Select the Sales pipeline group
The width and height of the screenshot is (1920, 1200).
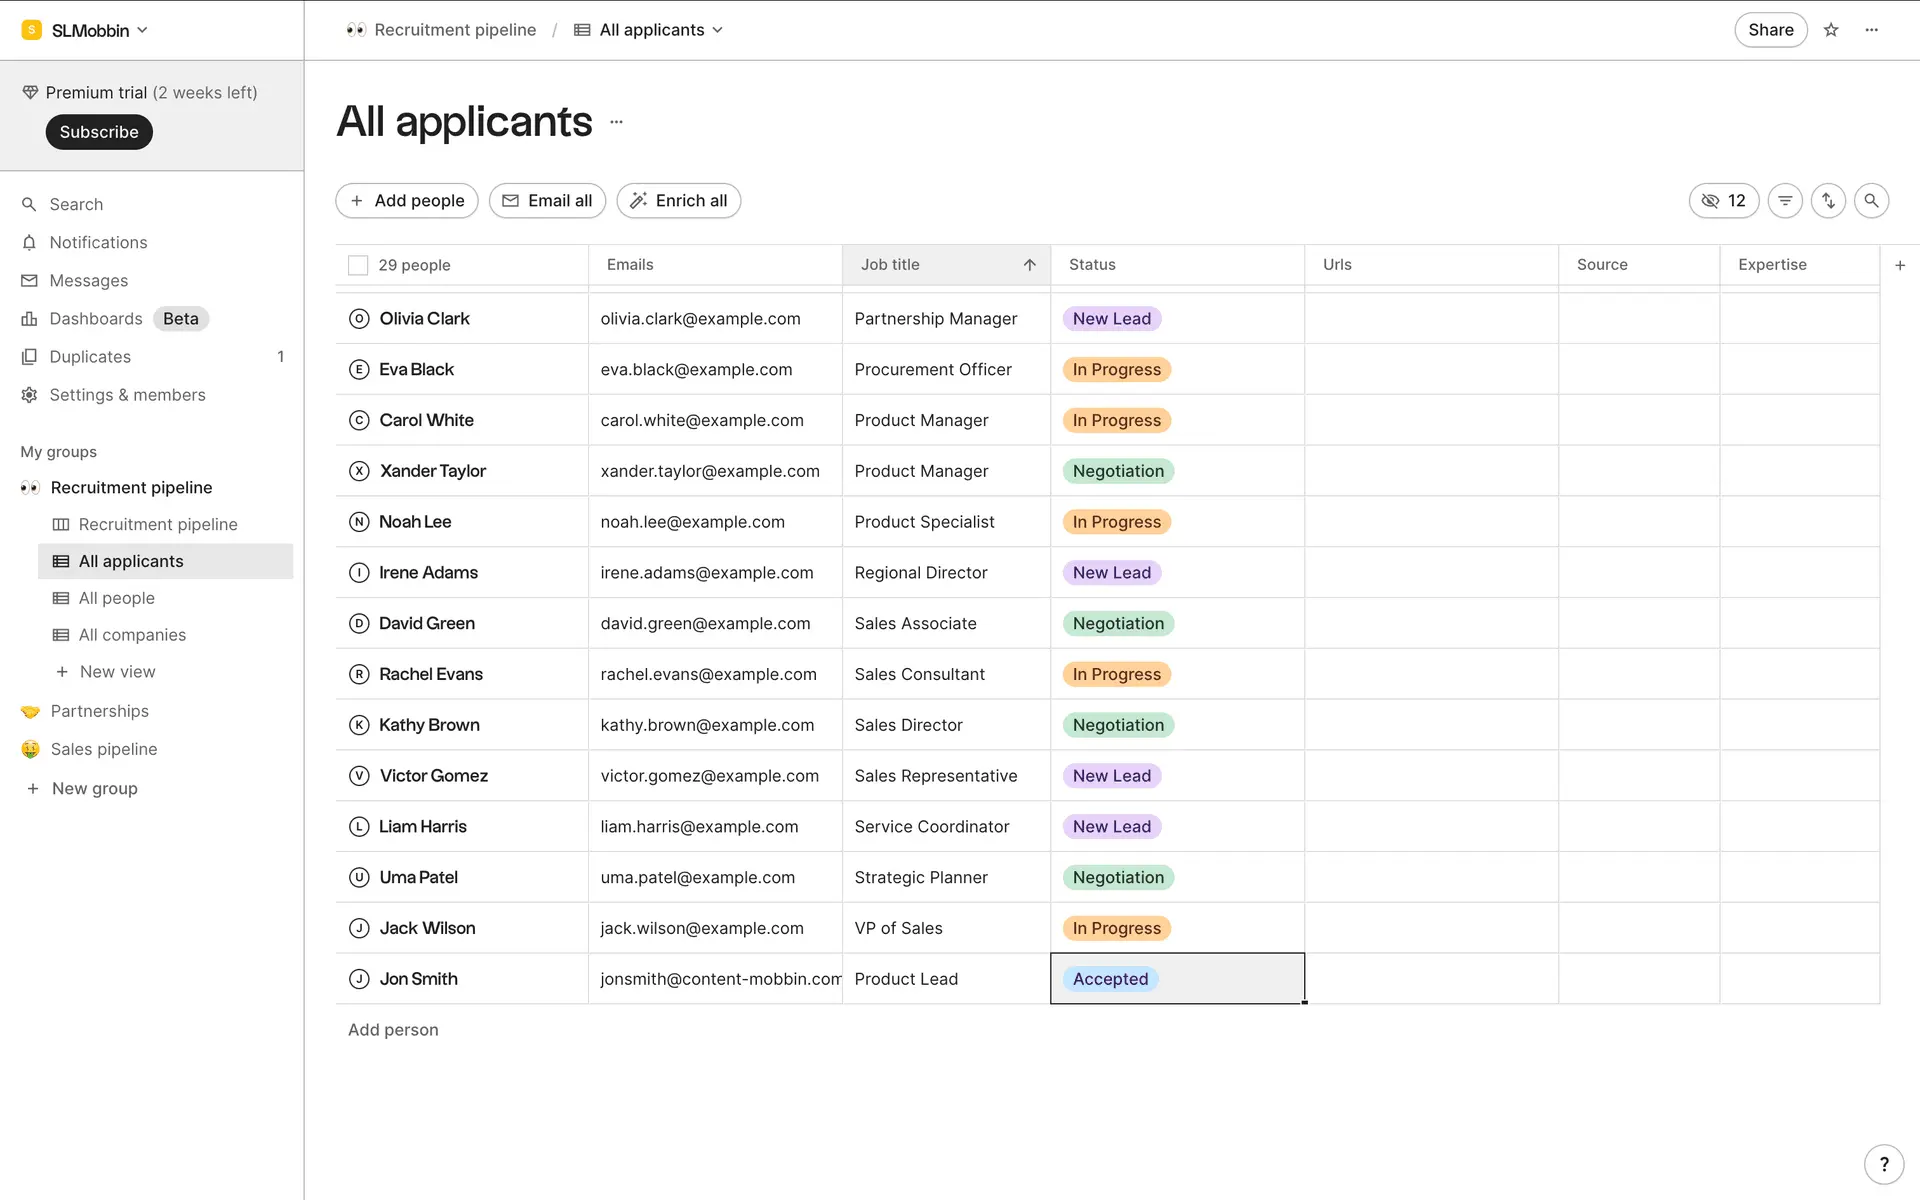pos(103,749)
